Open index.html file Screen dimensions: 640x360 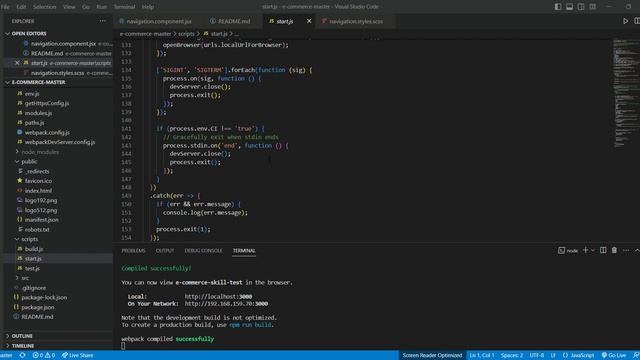click(38, 191)
